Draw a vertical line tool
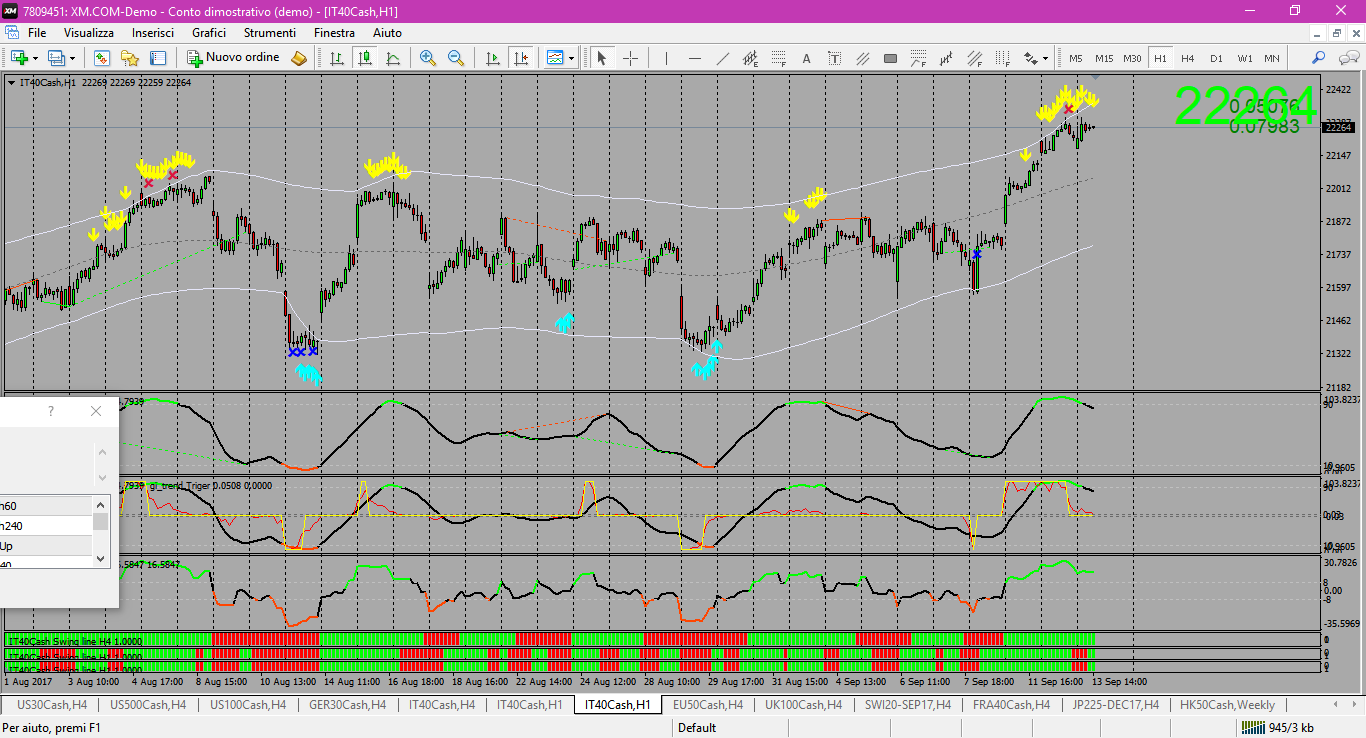The width and height of the screenshot is (1366, 738). pyautogui.click(x=666, y=58)
